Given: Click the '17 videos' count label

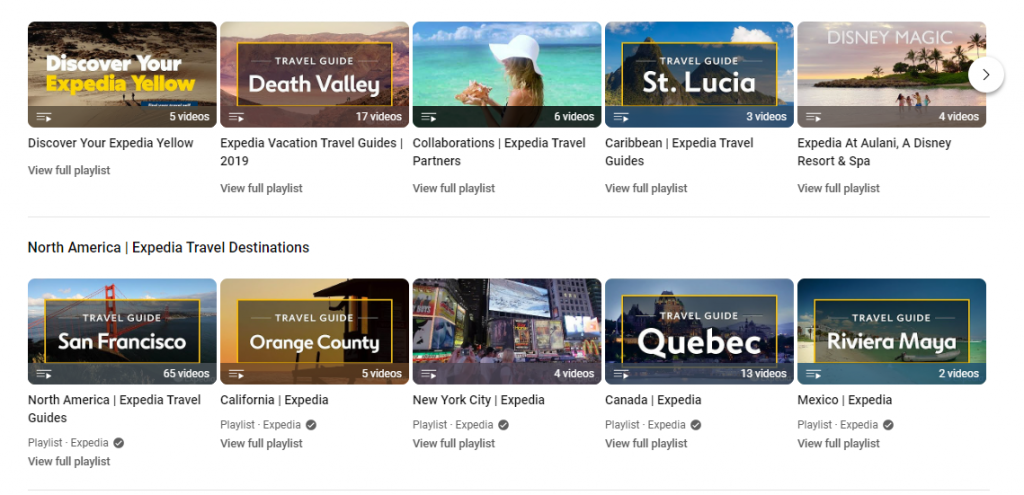Looking at the screenshot, I should point(379,117).
